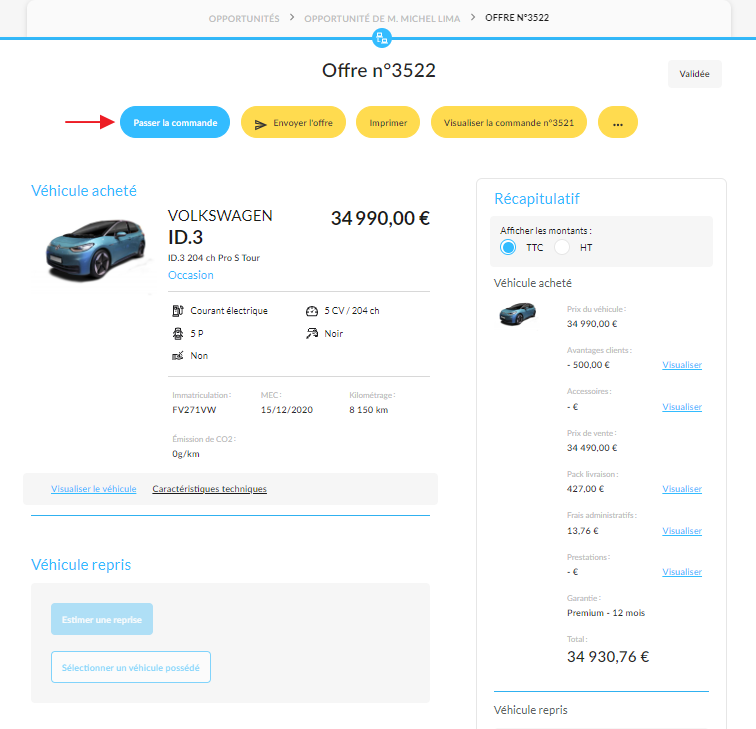
Task: Open Opportunité de M. Michel Lima breadcrumb
Action: pos(382,19)
